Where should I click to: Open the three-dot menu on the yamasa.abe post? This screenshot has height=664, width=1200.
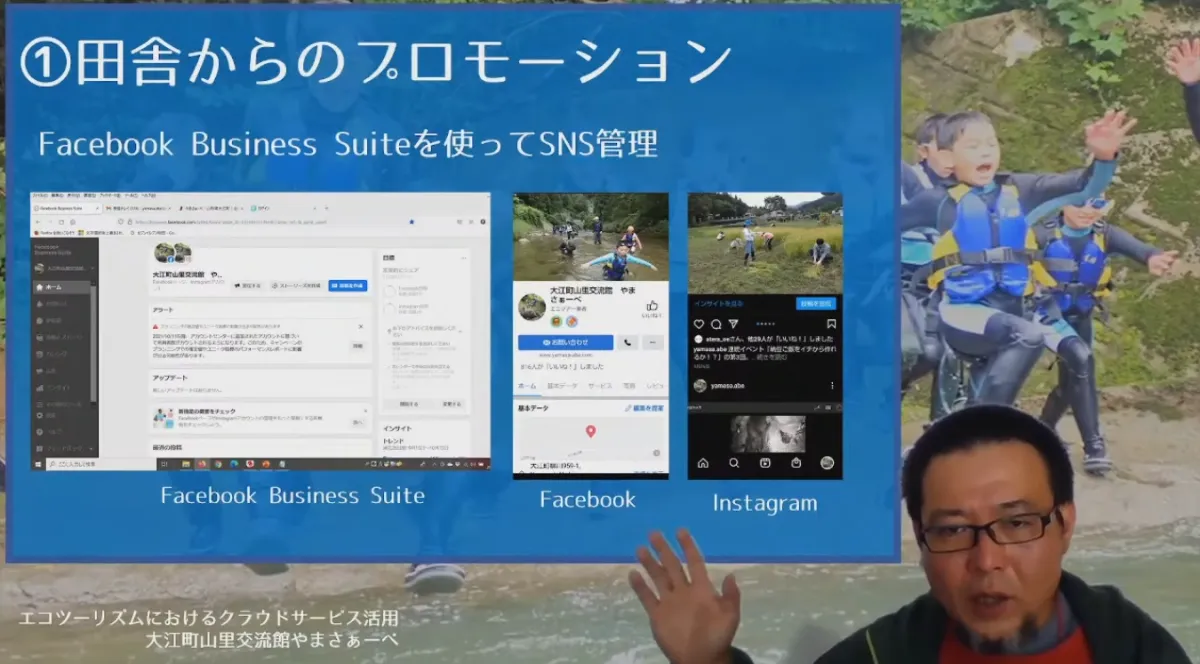tap(832, 385)
